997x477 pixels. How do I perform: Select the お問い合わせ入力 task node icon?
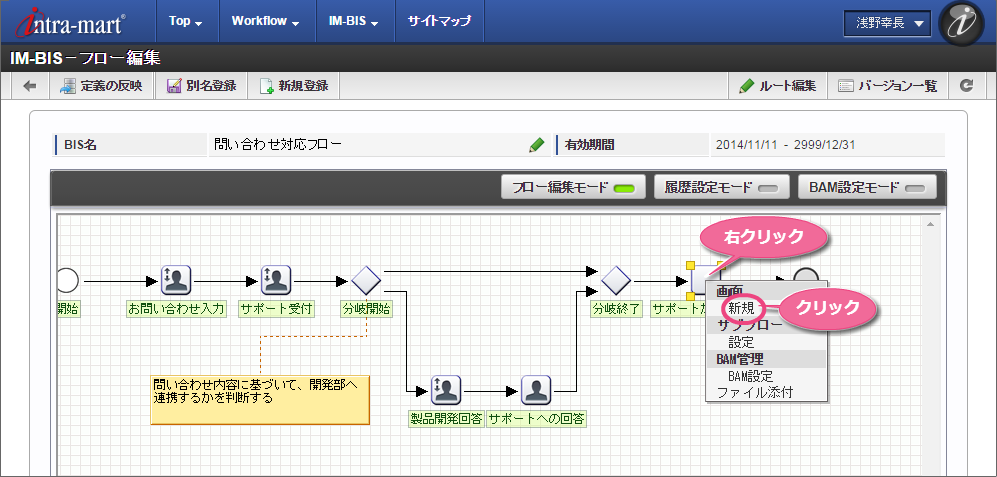(x=176, y=280)
